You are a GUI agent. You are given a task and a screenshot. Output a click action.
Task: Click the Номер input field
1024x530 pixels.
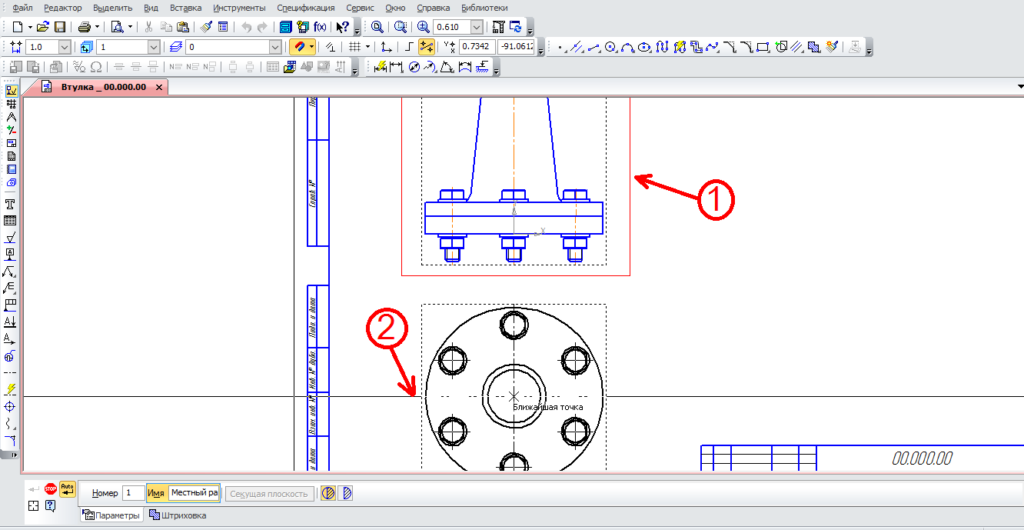tap(132, 493)
